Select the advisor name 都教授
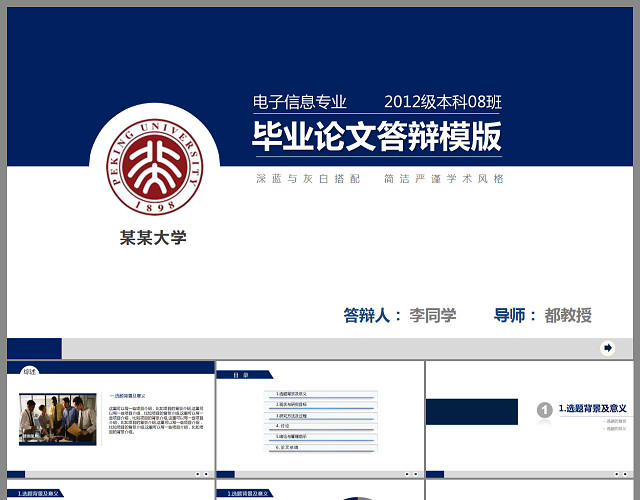Viewport: 640px width, 500px height. (568, 315)
